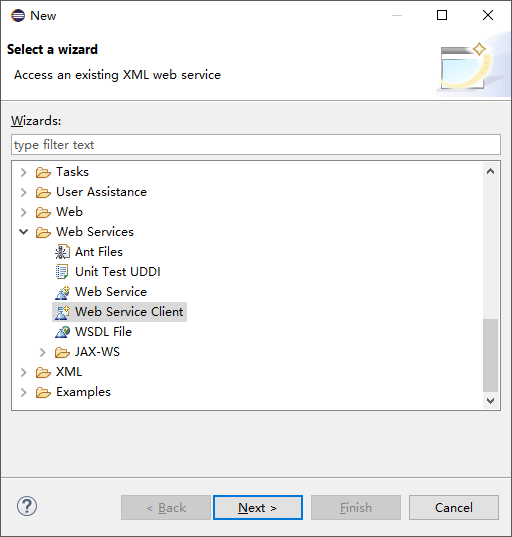The image size is (512, 537).
Task: Select the Unit Test UDDI entry
Action: pyautogui.click(x=118, y=272)
